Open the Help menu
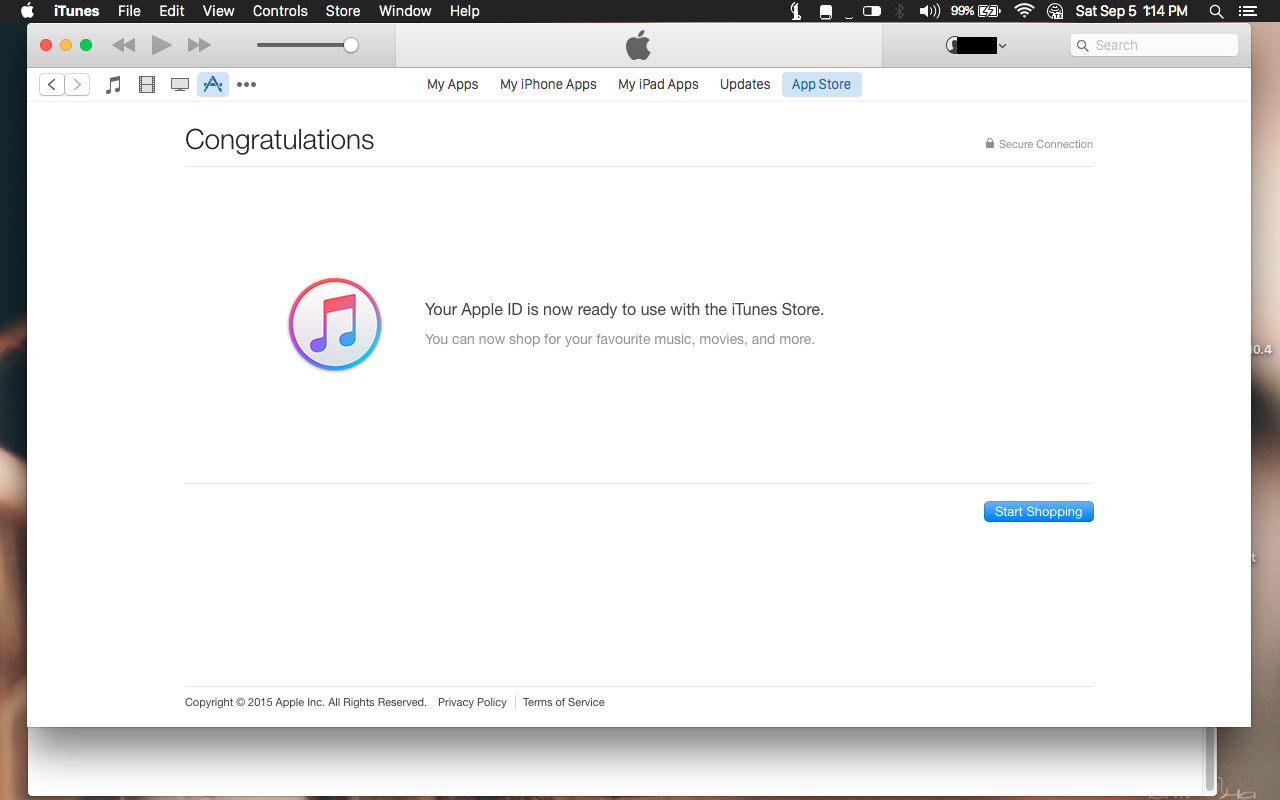Viewport: 1280px width, 800px height. click(465, 11)
